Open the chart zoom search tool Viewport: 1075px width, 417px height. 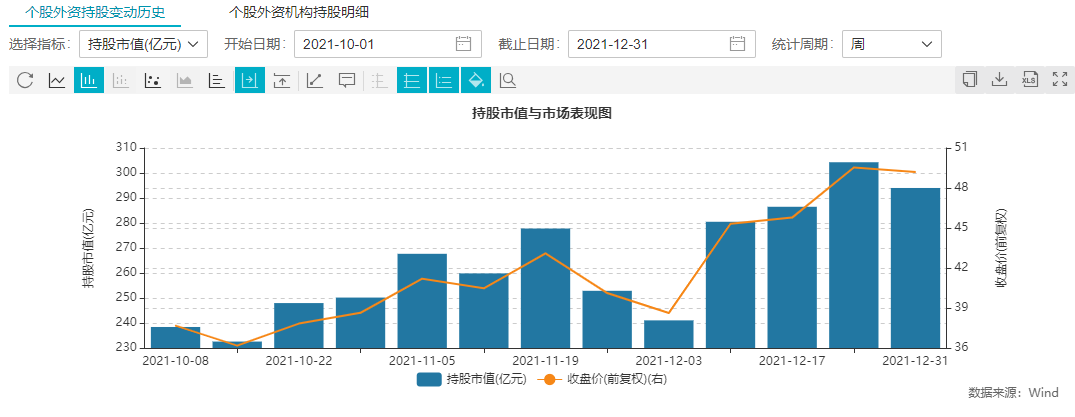point(508,80)
